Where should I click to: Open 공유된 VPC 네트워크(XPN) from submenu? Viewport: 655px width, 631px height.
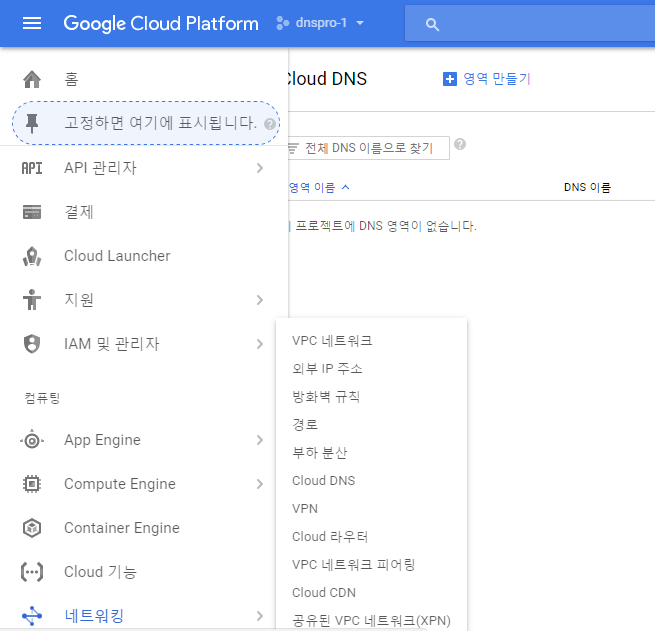[x=371, y=621]
